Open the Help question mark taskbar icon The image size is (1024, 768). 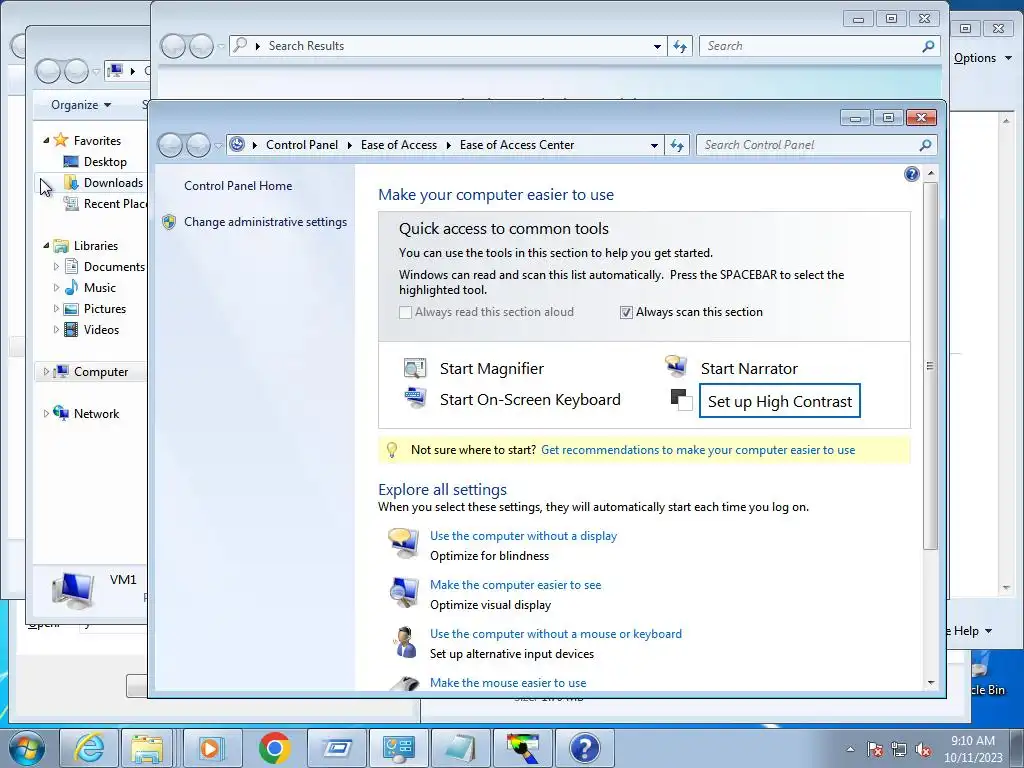585,748
